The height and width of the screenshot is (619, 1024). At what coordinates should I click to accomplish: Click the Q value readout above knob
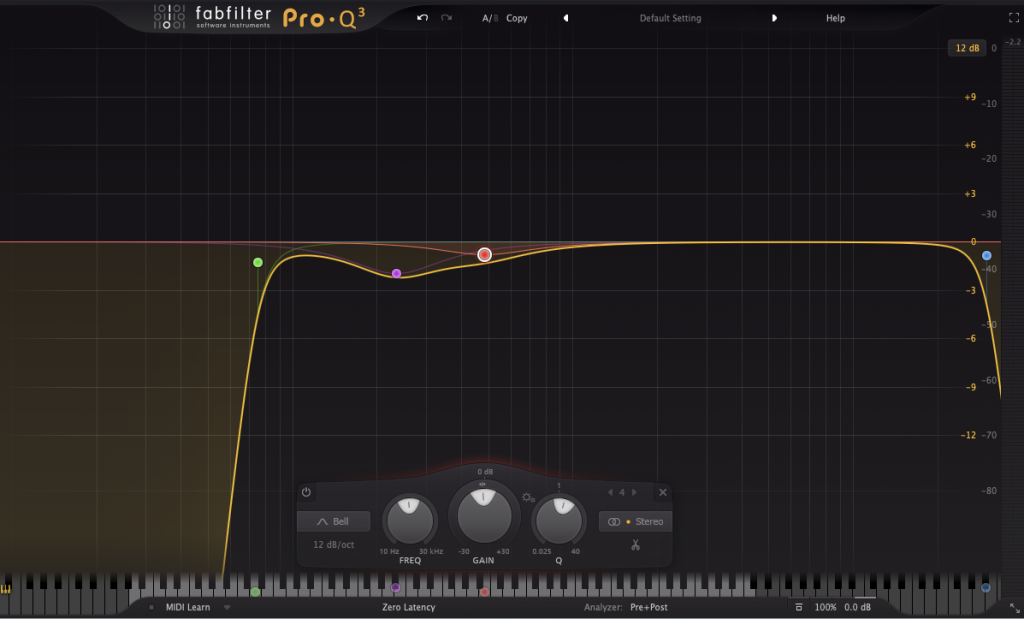coord(559,486)
